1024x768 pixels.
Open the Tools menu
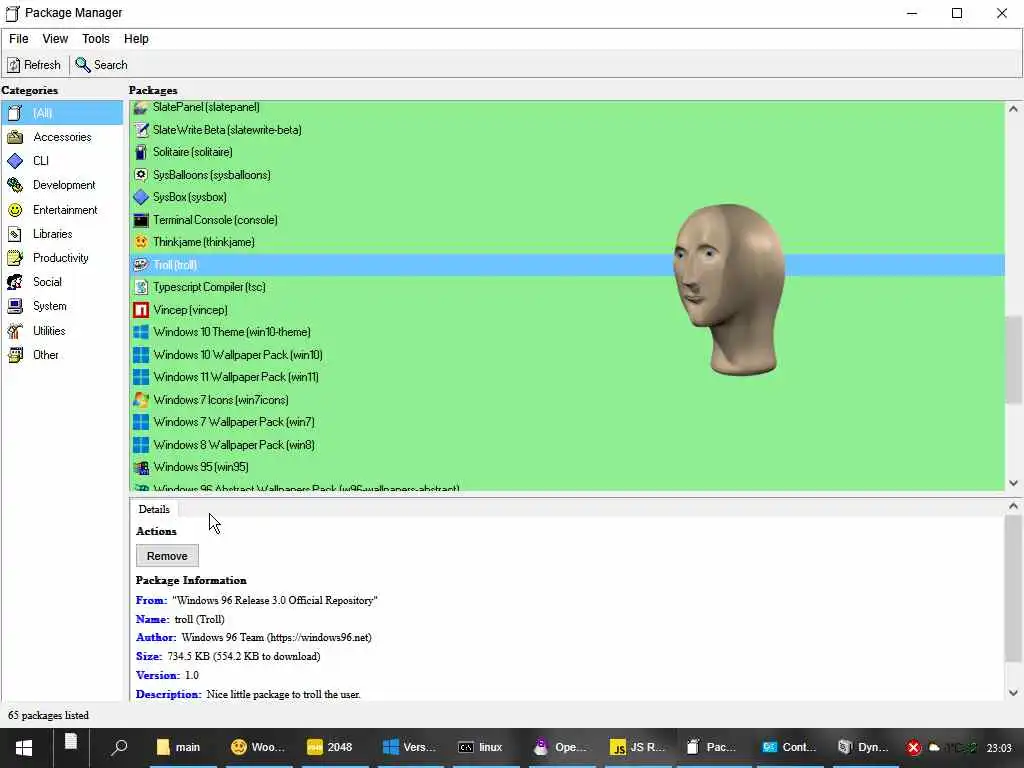(x=96, y=39)
